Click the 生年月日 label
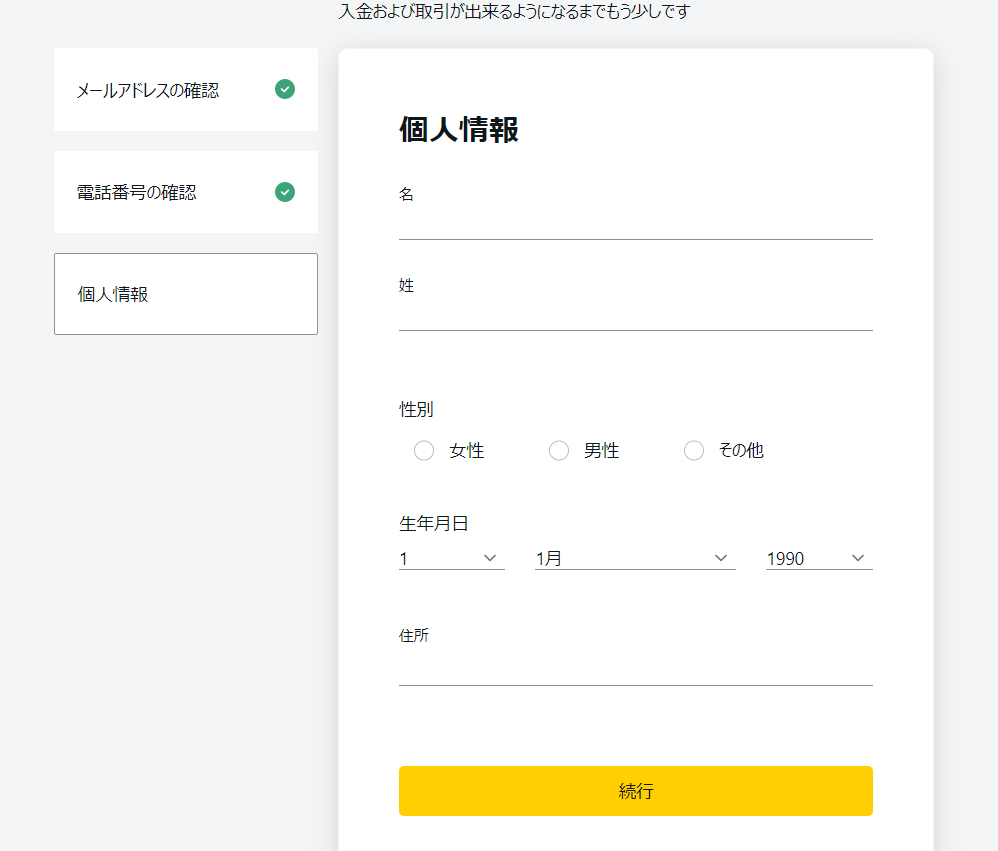The height and width of the screenshot is (851, 998). point(433,523)
